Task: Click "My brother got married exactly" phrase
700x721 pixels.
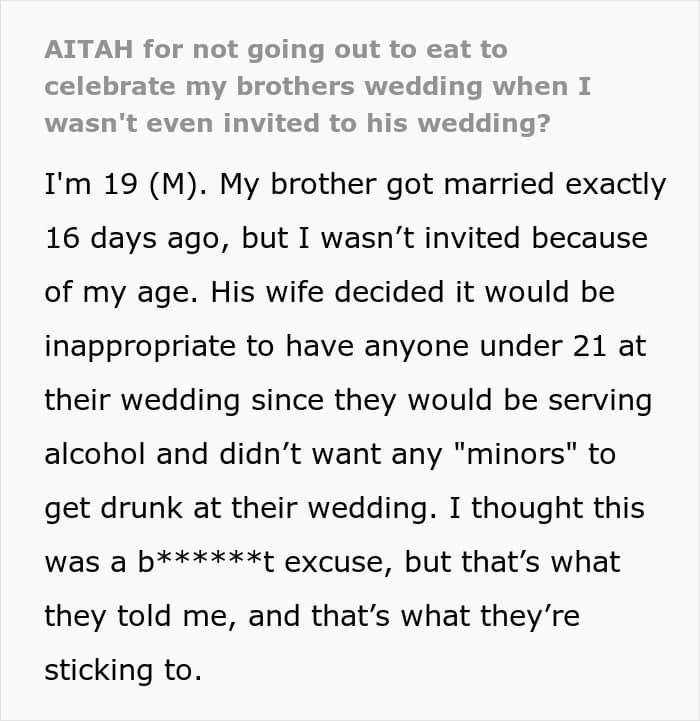Action: click(443, 185)
